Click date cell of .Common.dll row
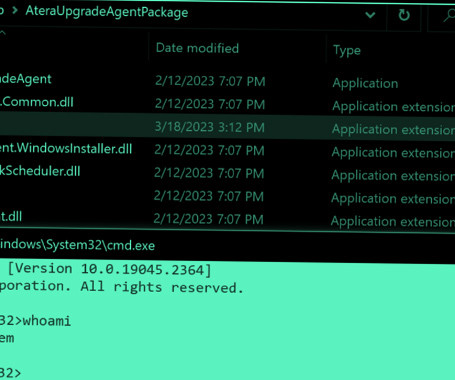This screenshot has width=455, height=380. point(210,104)
